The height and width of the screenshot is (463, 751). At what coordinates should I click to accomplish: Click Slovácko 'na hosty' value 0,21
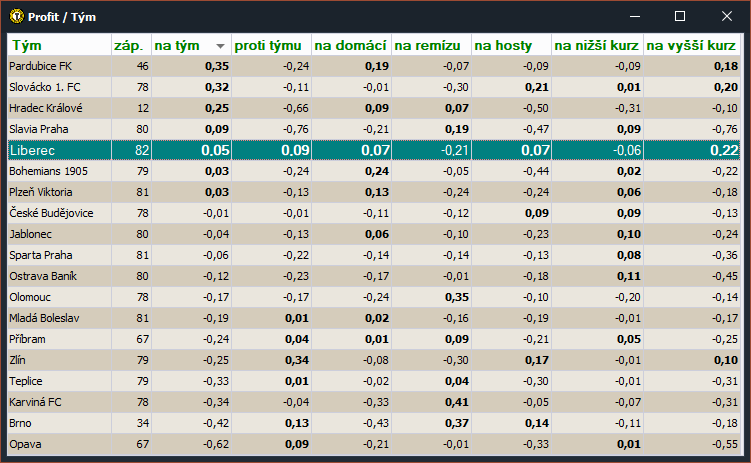pos(537,87)
